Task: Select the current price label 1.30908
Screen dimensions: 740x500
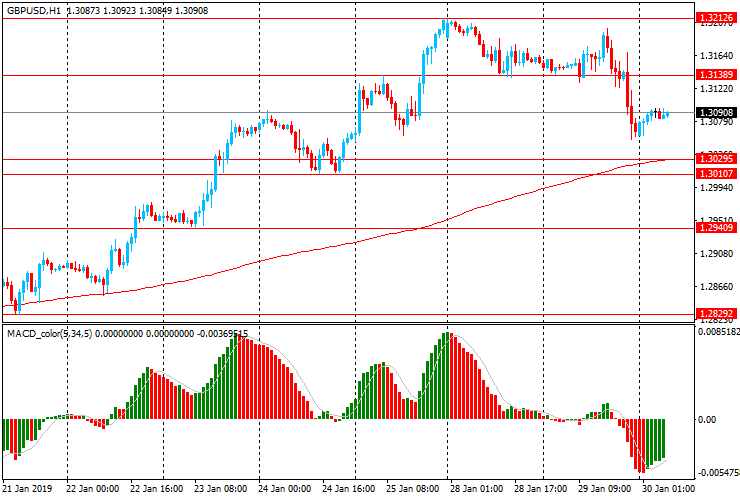Action: 716,112
